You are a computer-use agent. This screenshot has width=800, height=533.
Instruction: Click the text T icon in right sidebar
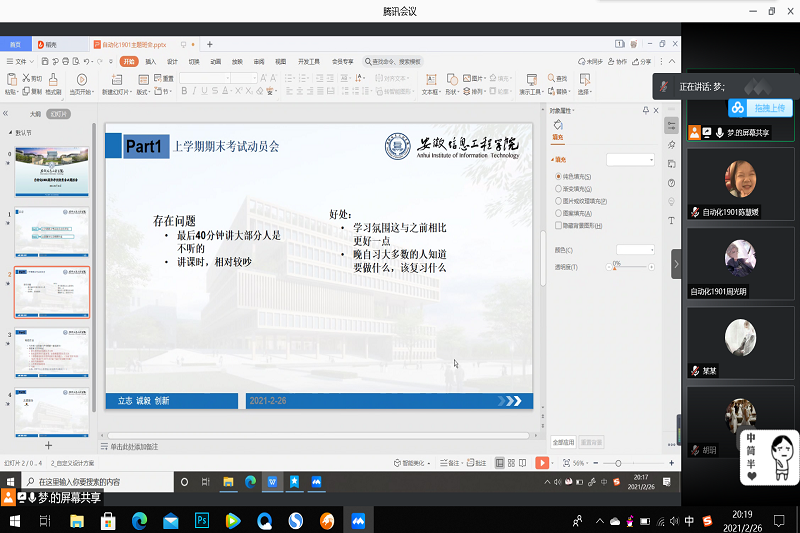[x=671, y=221]
